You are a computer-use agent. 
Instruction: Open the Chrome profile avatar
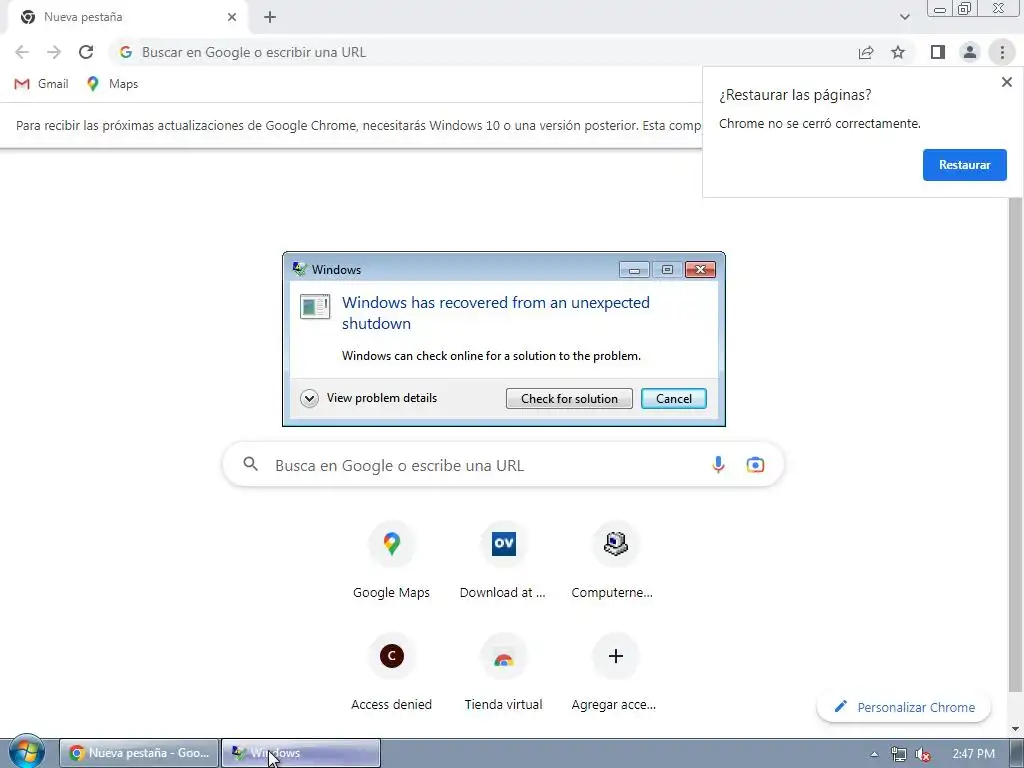click(970, 52)
